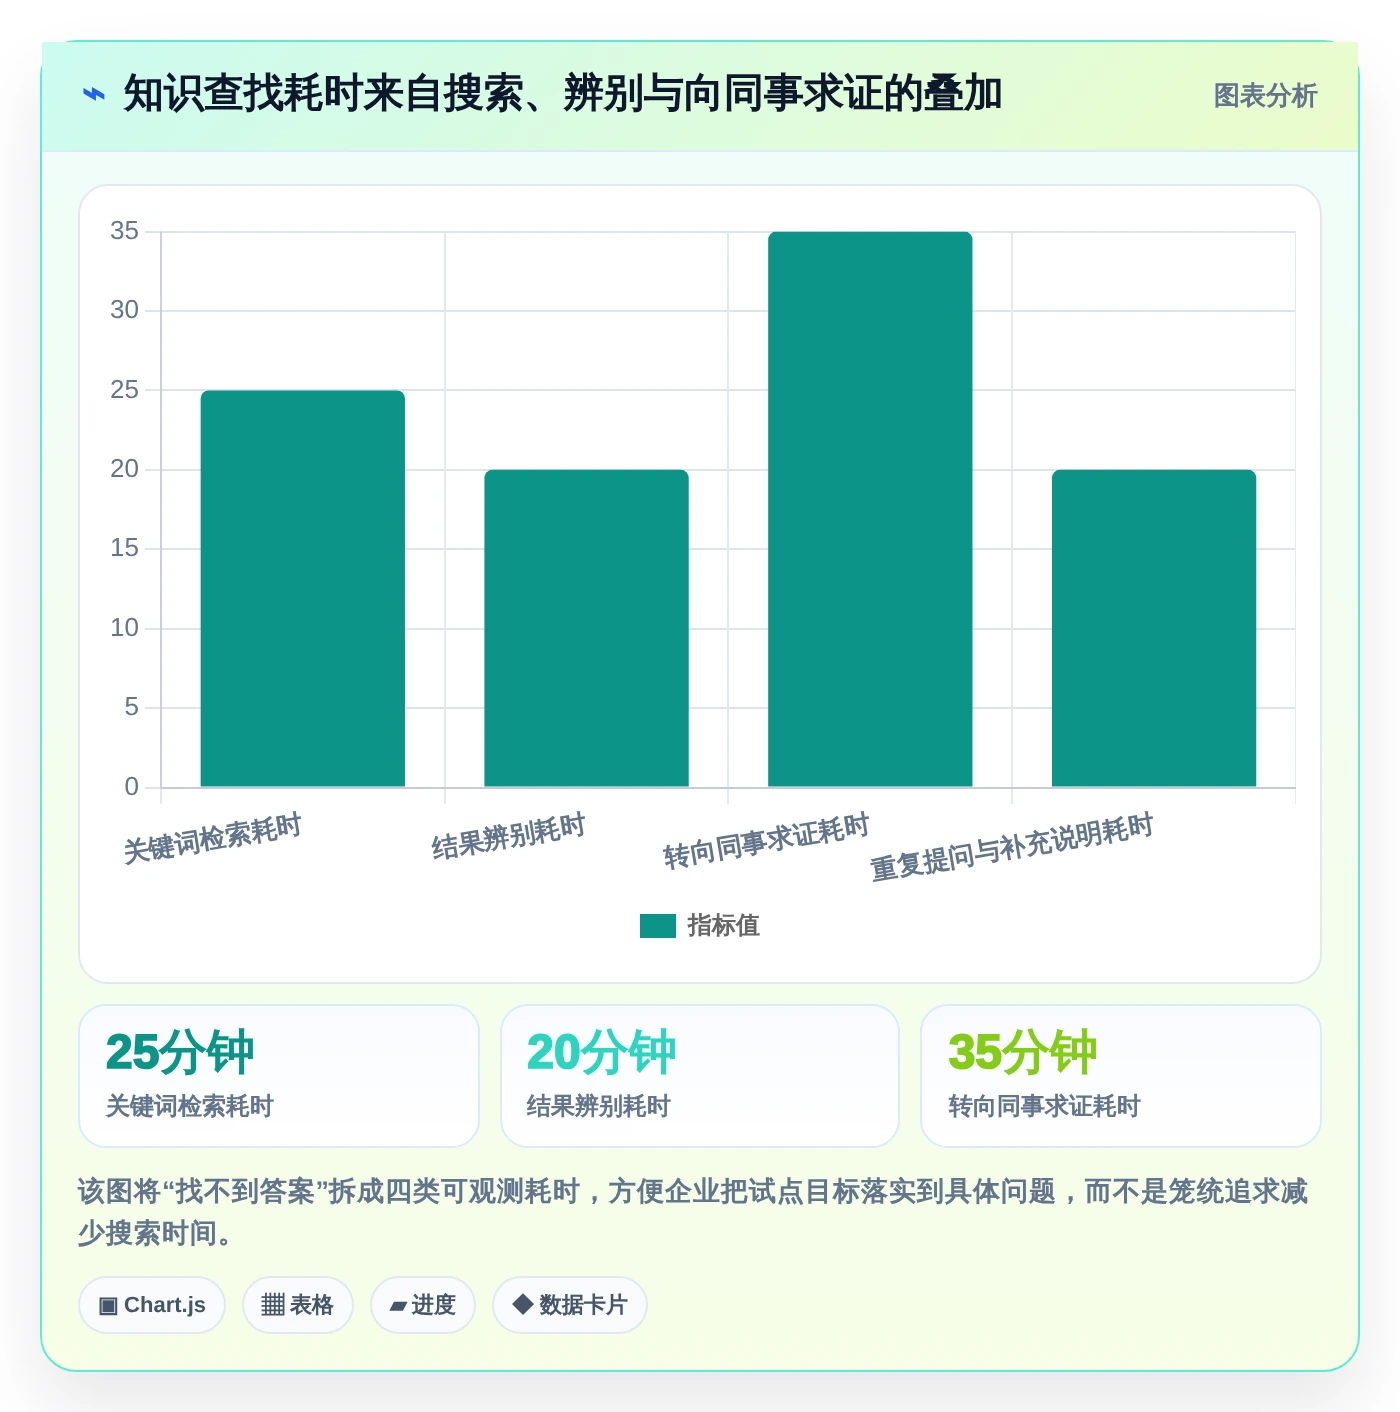1400x1412 pixels.
Task: Click the 进度 tag chip
Action: 423,1305
